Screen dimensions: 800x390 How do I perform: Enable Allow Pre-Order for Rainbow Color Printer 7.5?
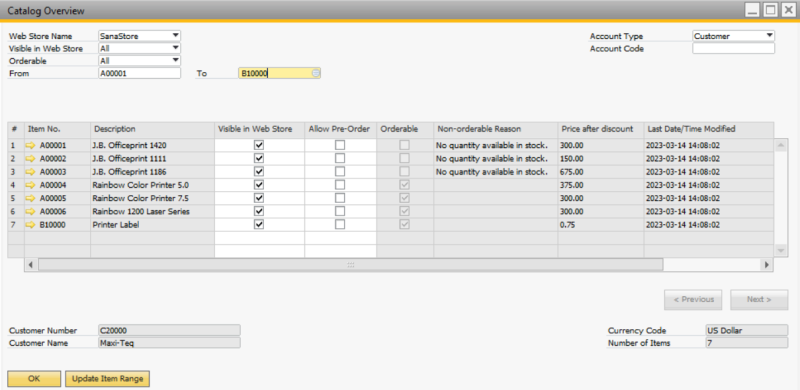340,198
